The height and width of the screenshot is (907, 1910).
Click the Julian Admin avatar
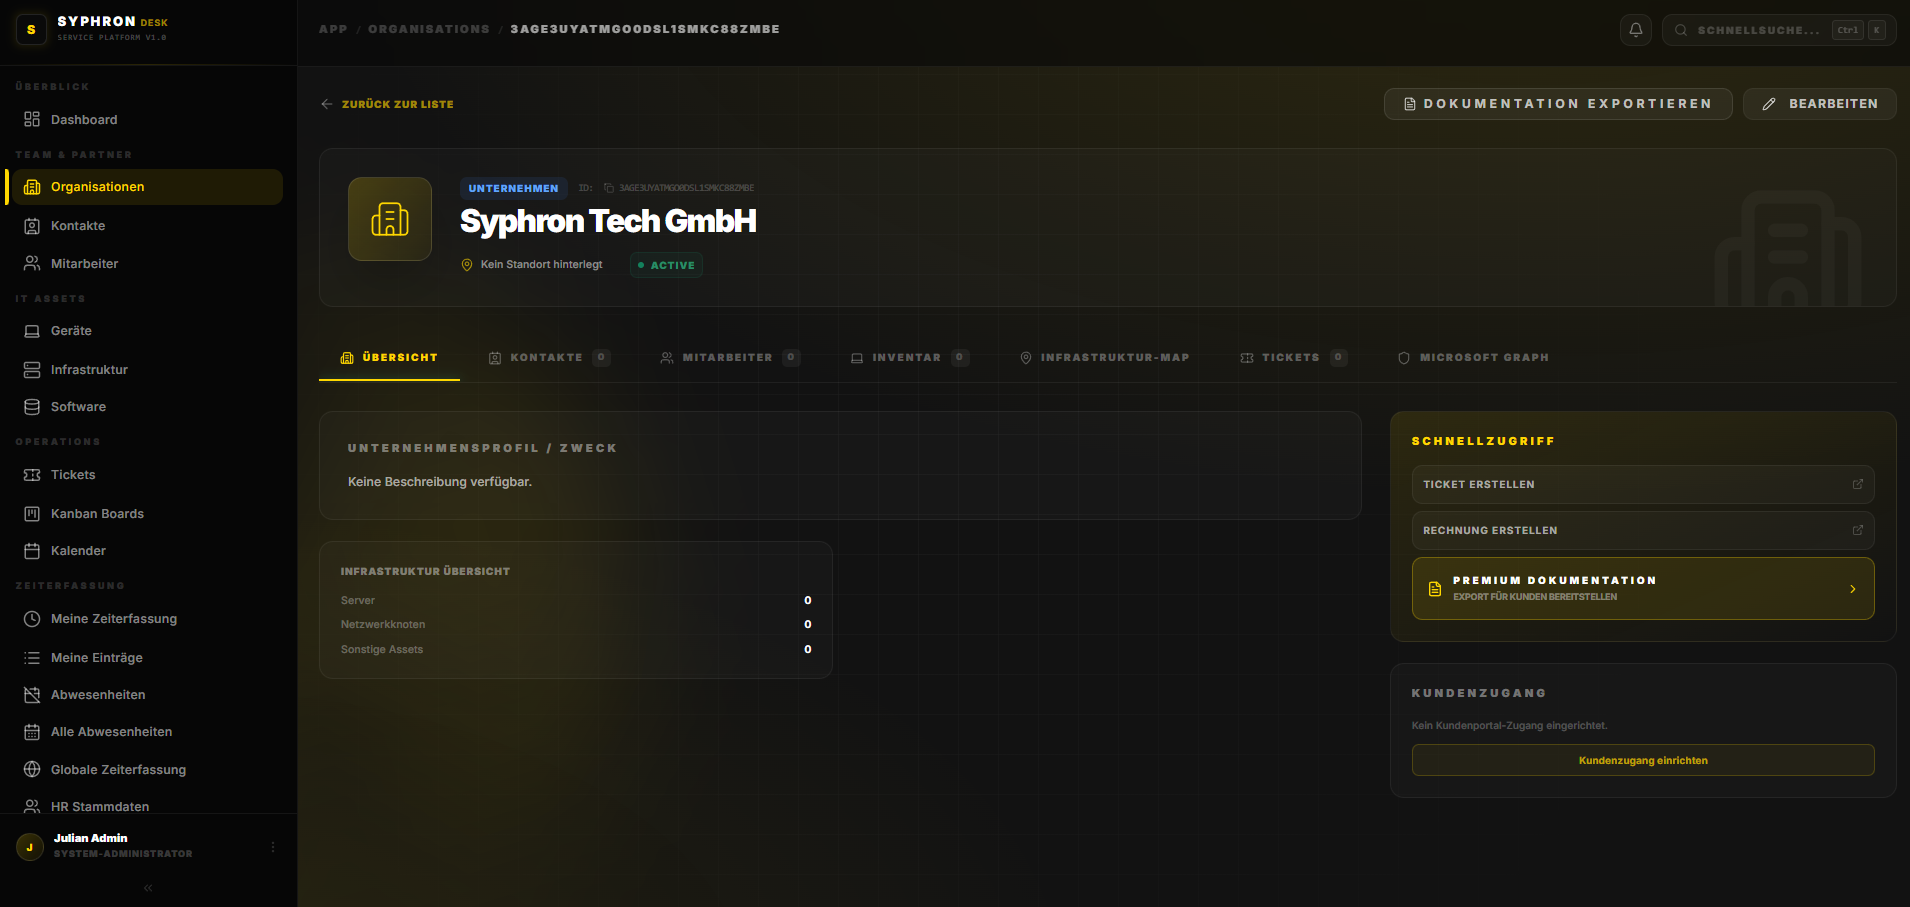(x=30, y=847)
